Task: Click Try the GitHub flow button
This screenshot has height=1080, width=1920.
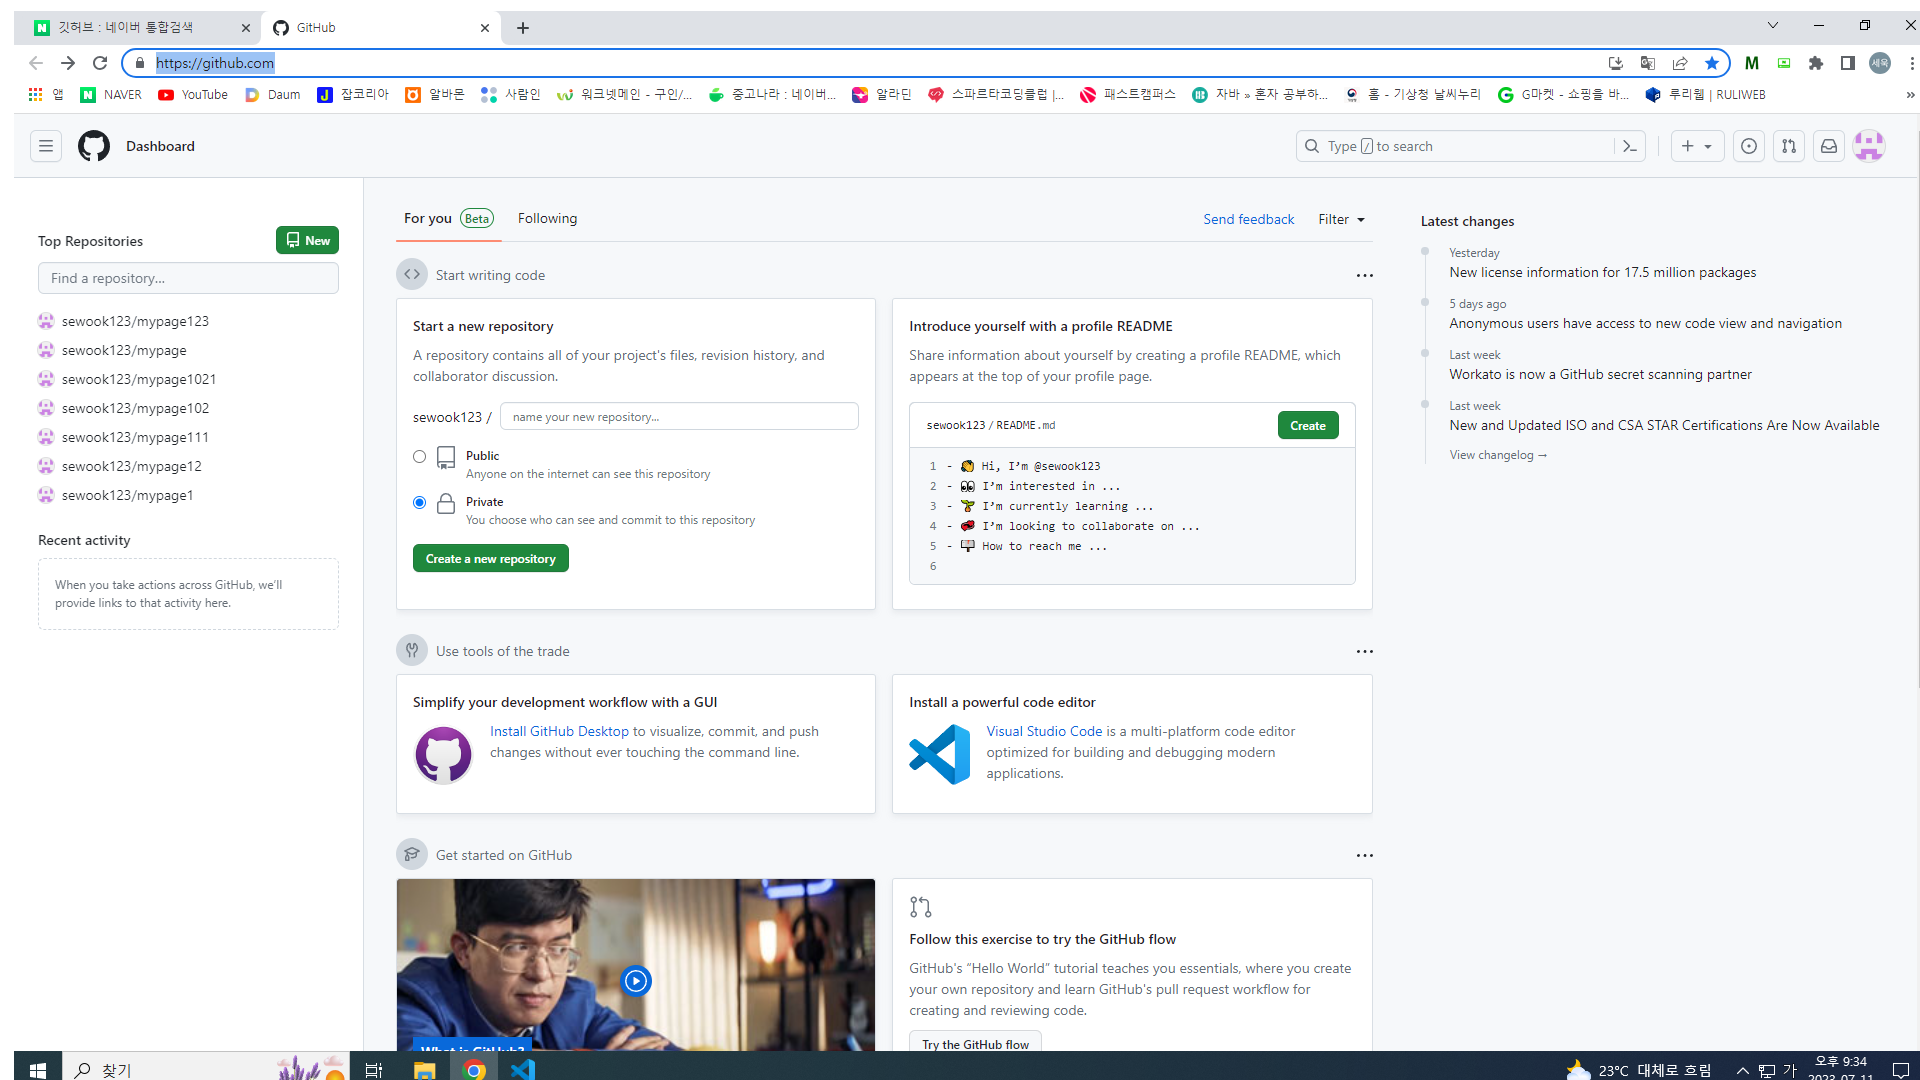Action: point(976,1043)
